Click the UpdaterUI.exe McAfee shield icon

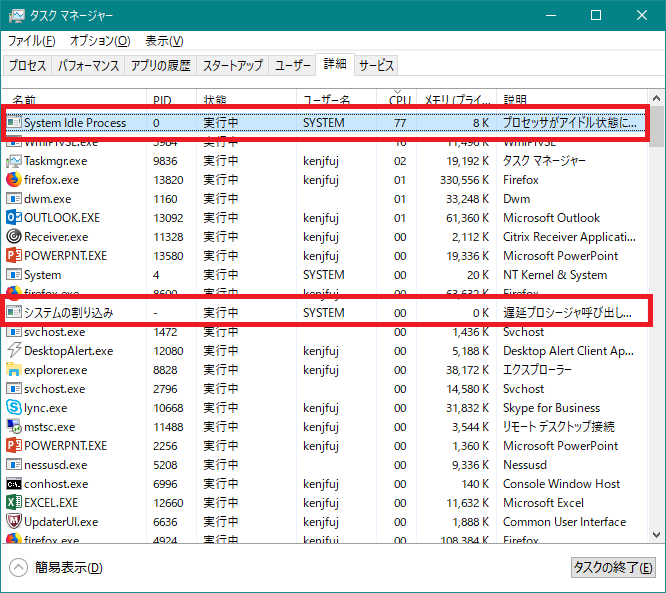click(14, 522)
